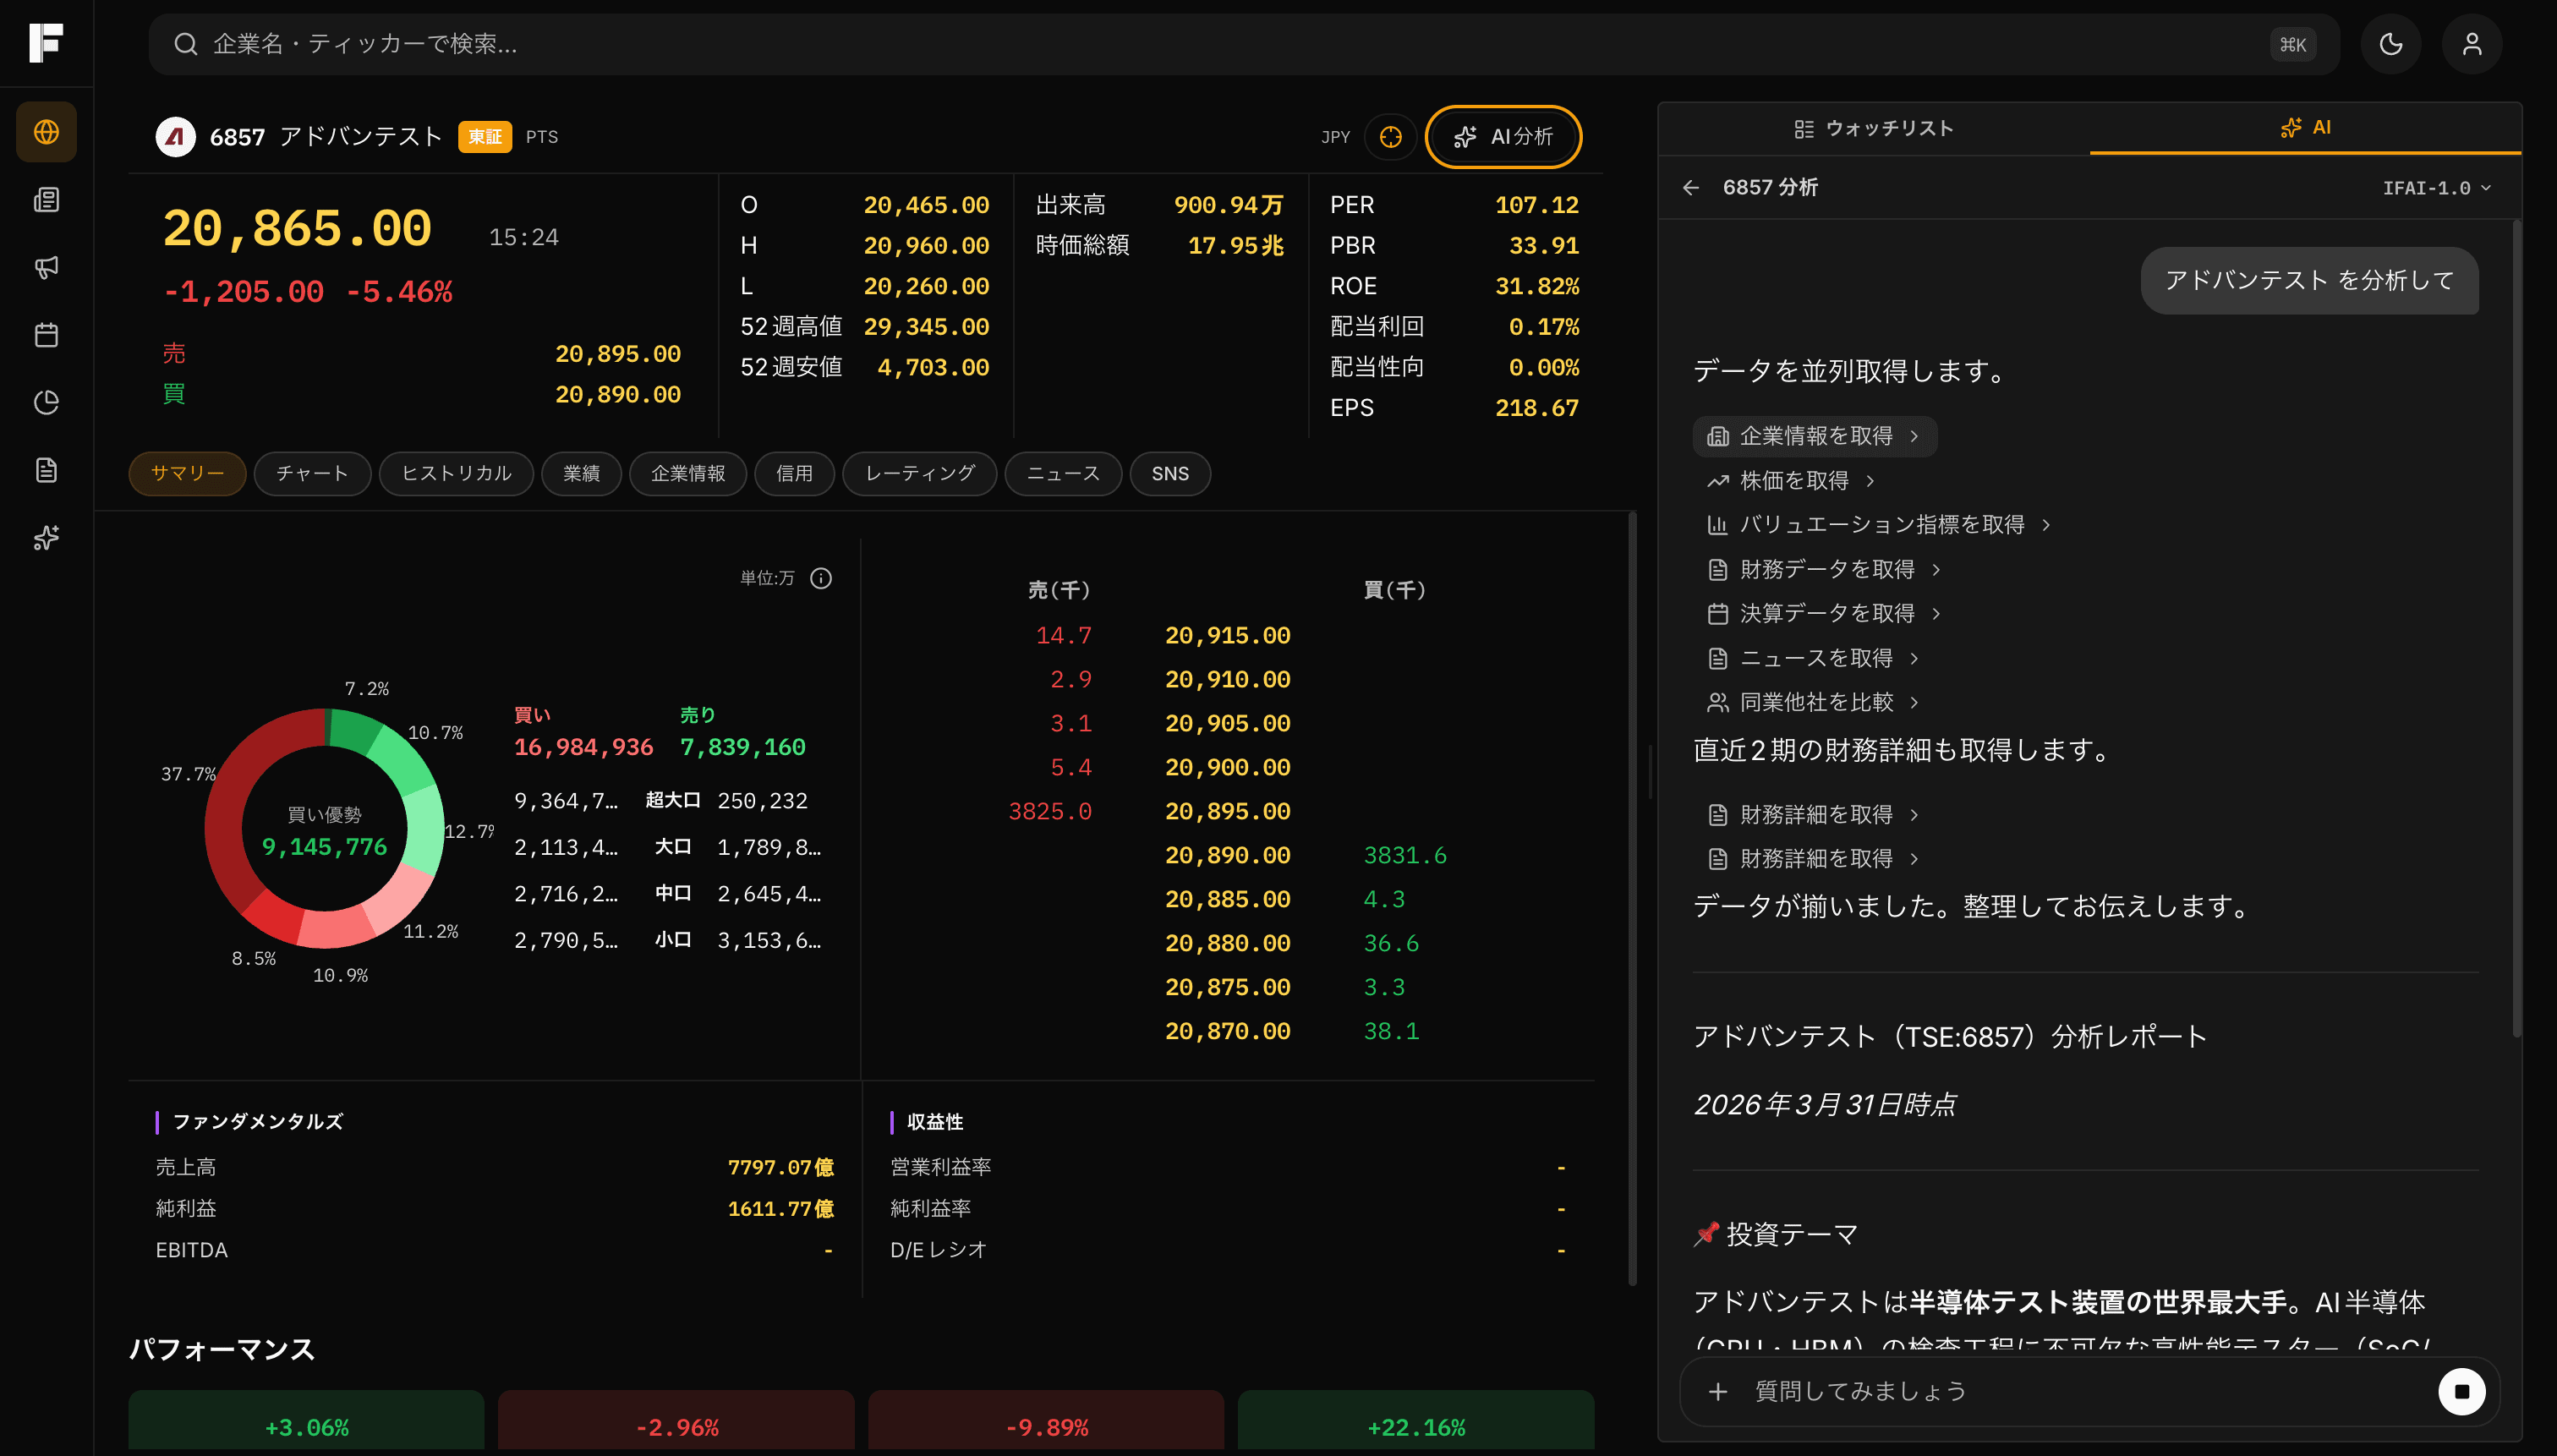Toggle the currency globe next to JPY
The height and width of the screenshot is (1456, 2557).
pyautogui.click(x=1391, y=137)
